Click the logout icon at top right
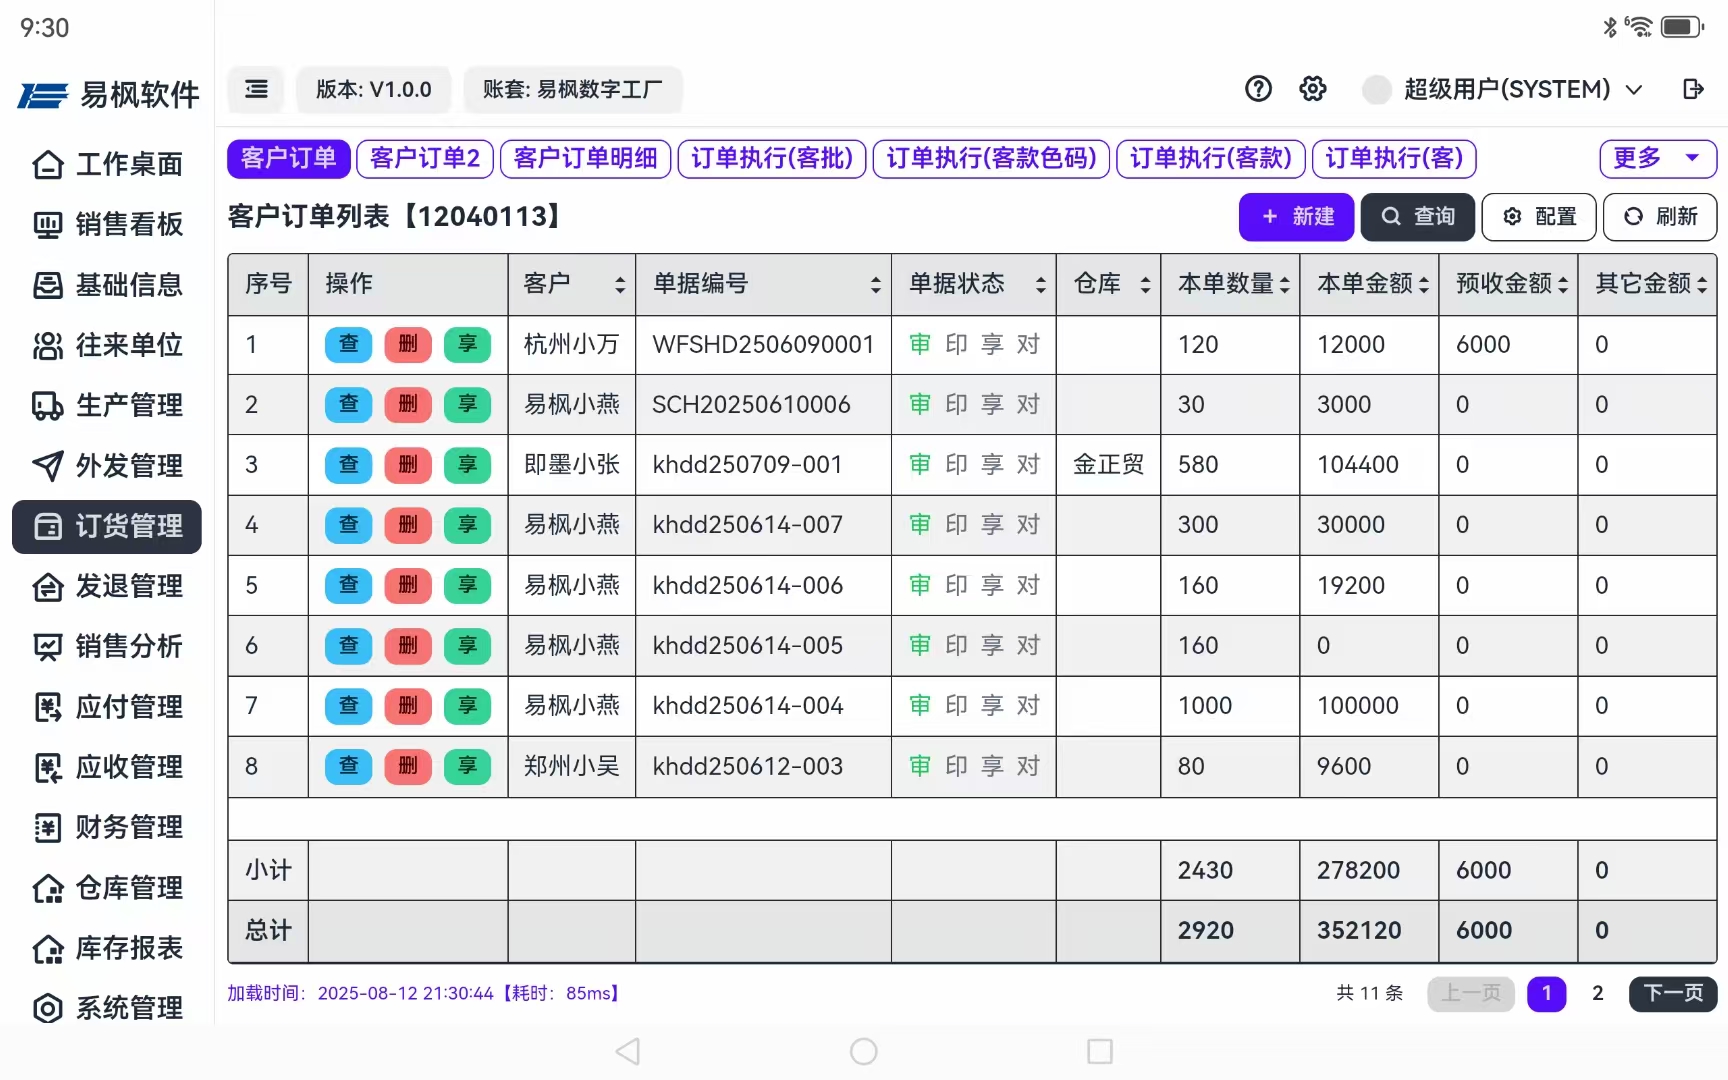This screenshot has height=1080, width=1728. pyautogui.click(x=1692, y=89)
